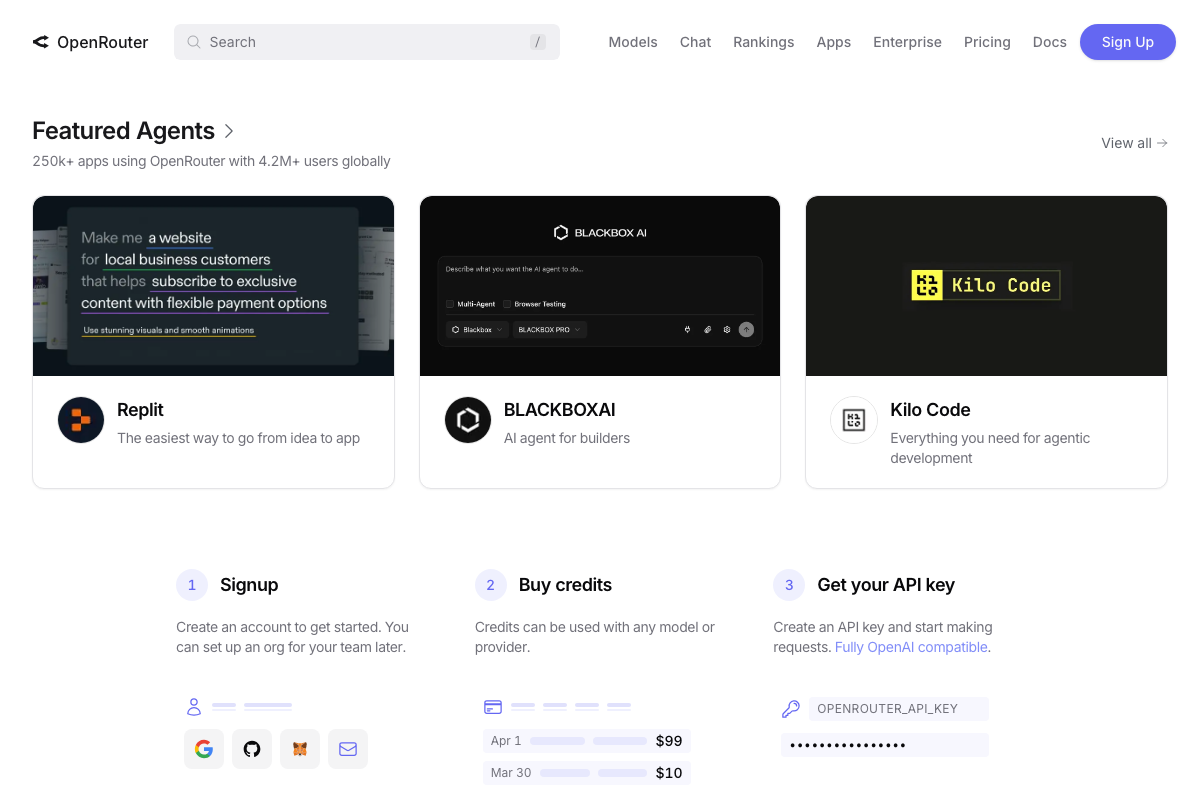Click the attachment icon in Blackbox preview
1200x800 pixels.
pos(707,329)
